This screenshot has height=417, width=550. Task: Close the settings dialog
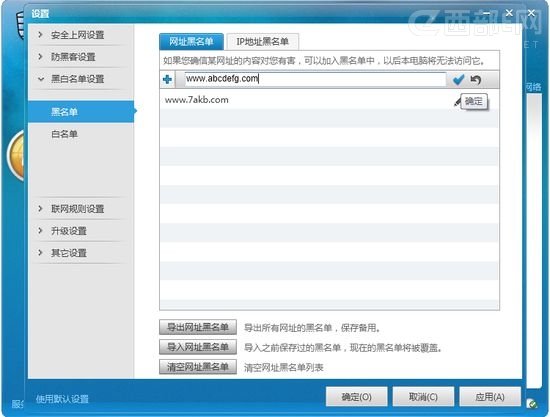click(509, 13)
